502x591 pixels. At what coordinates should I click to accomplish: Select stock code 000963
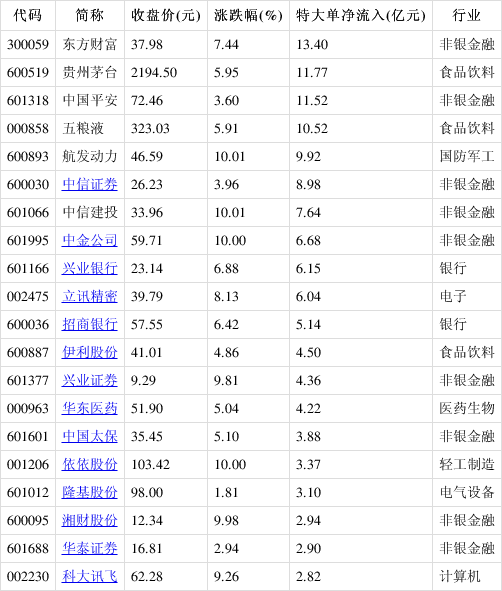(x=28, y=408)
